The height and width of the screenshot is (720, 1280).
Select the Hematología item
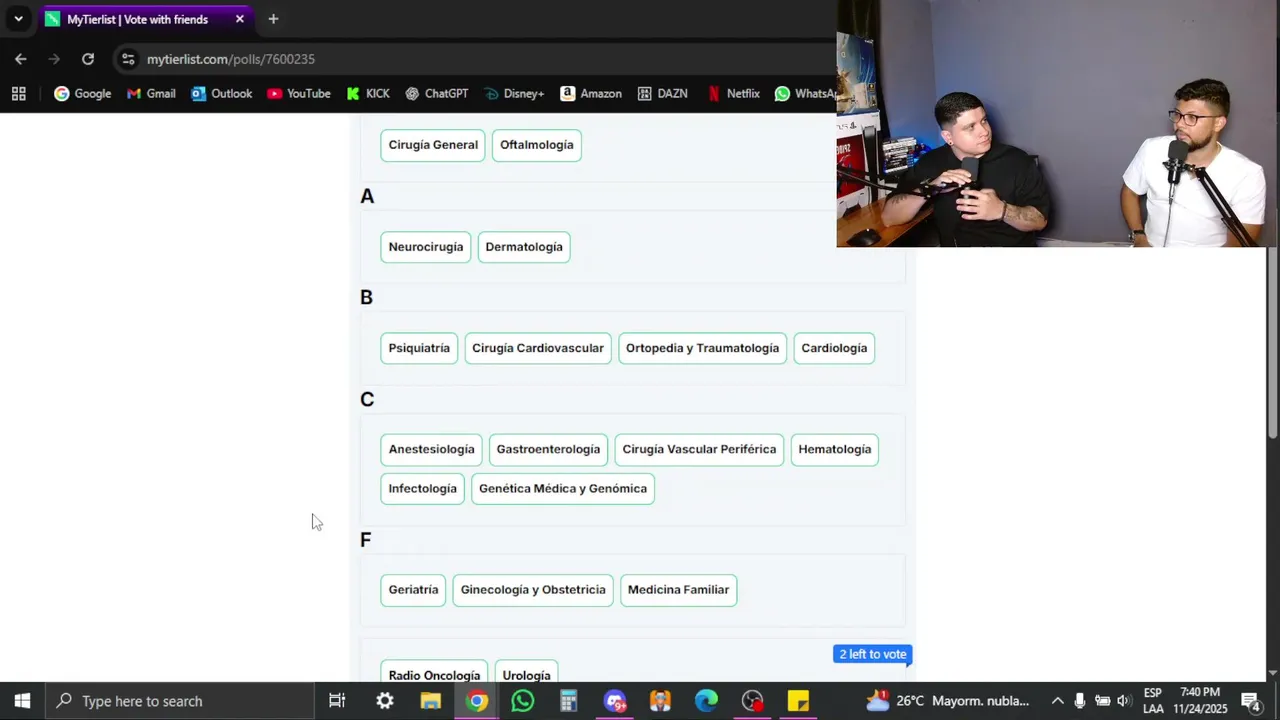tap(835, 449)
